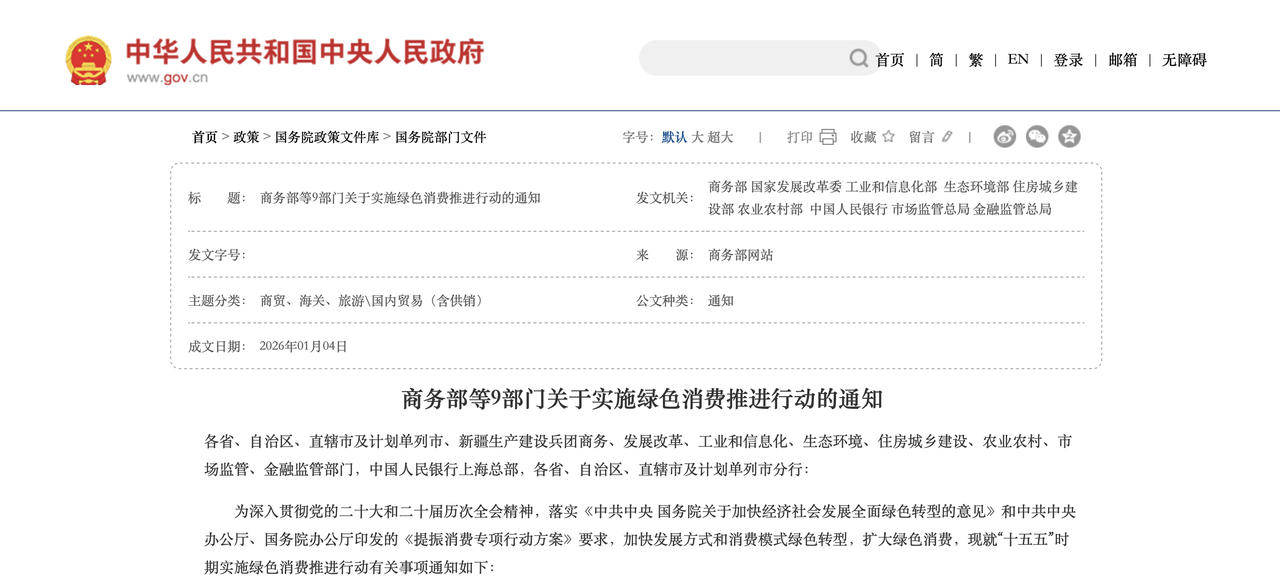The height and width of the screenshot is (585, 1280).
Task: Click the national emblem logo
Action: [88, 60]
